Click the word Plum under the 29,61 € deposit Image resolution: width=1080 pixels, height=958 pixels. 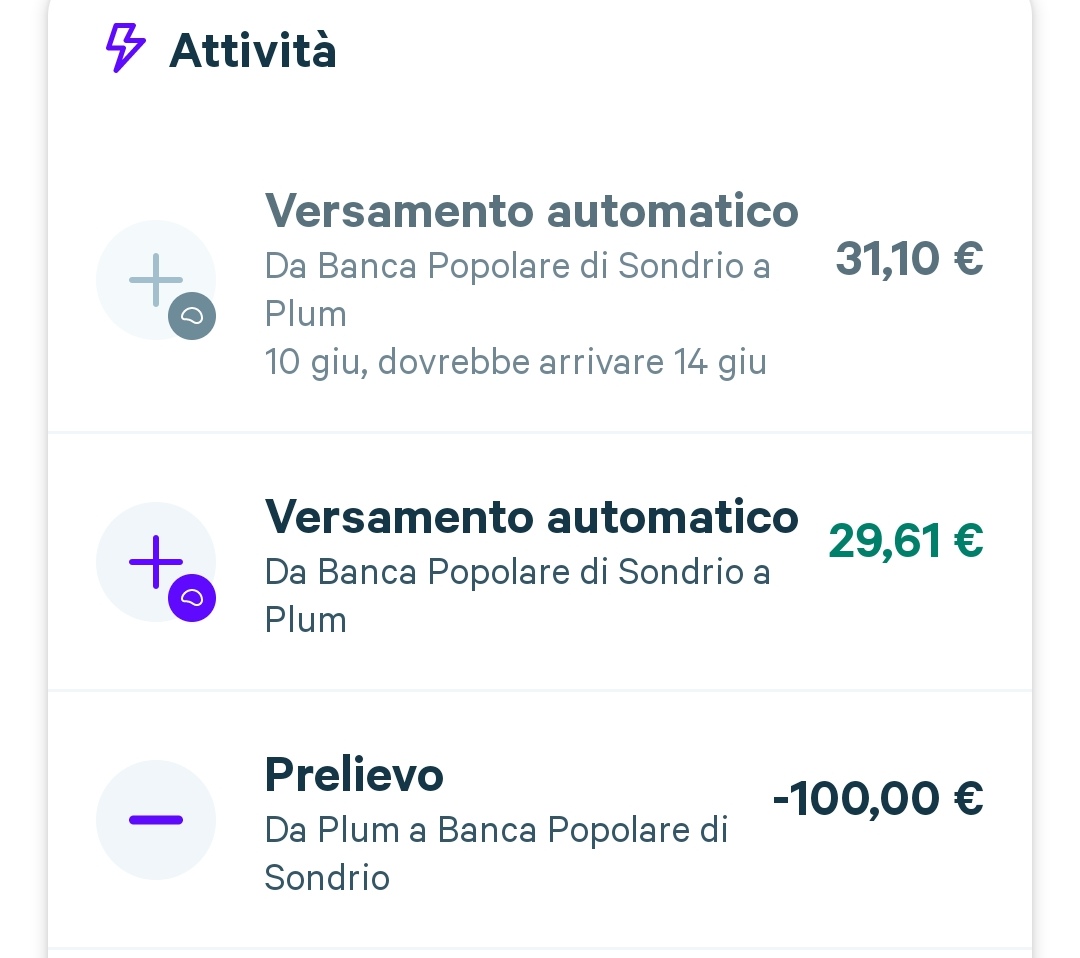tap(306, 621)
